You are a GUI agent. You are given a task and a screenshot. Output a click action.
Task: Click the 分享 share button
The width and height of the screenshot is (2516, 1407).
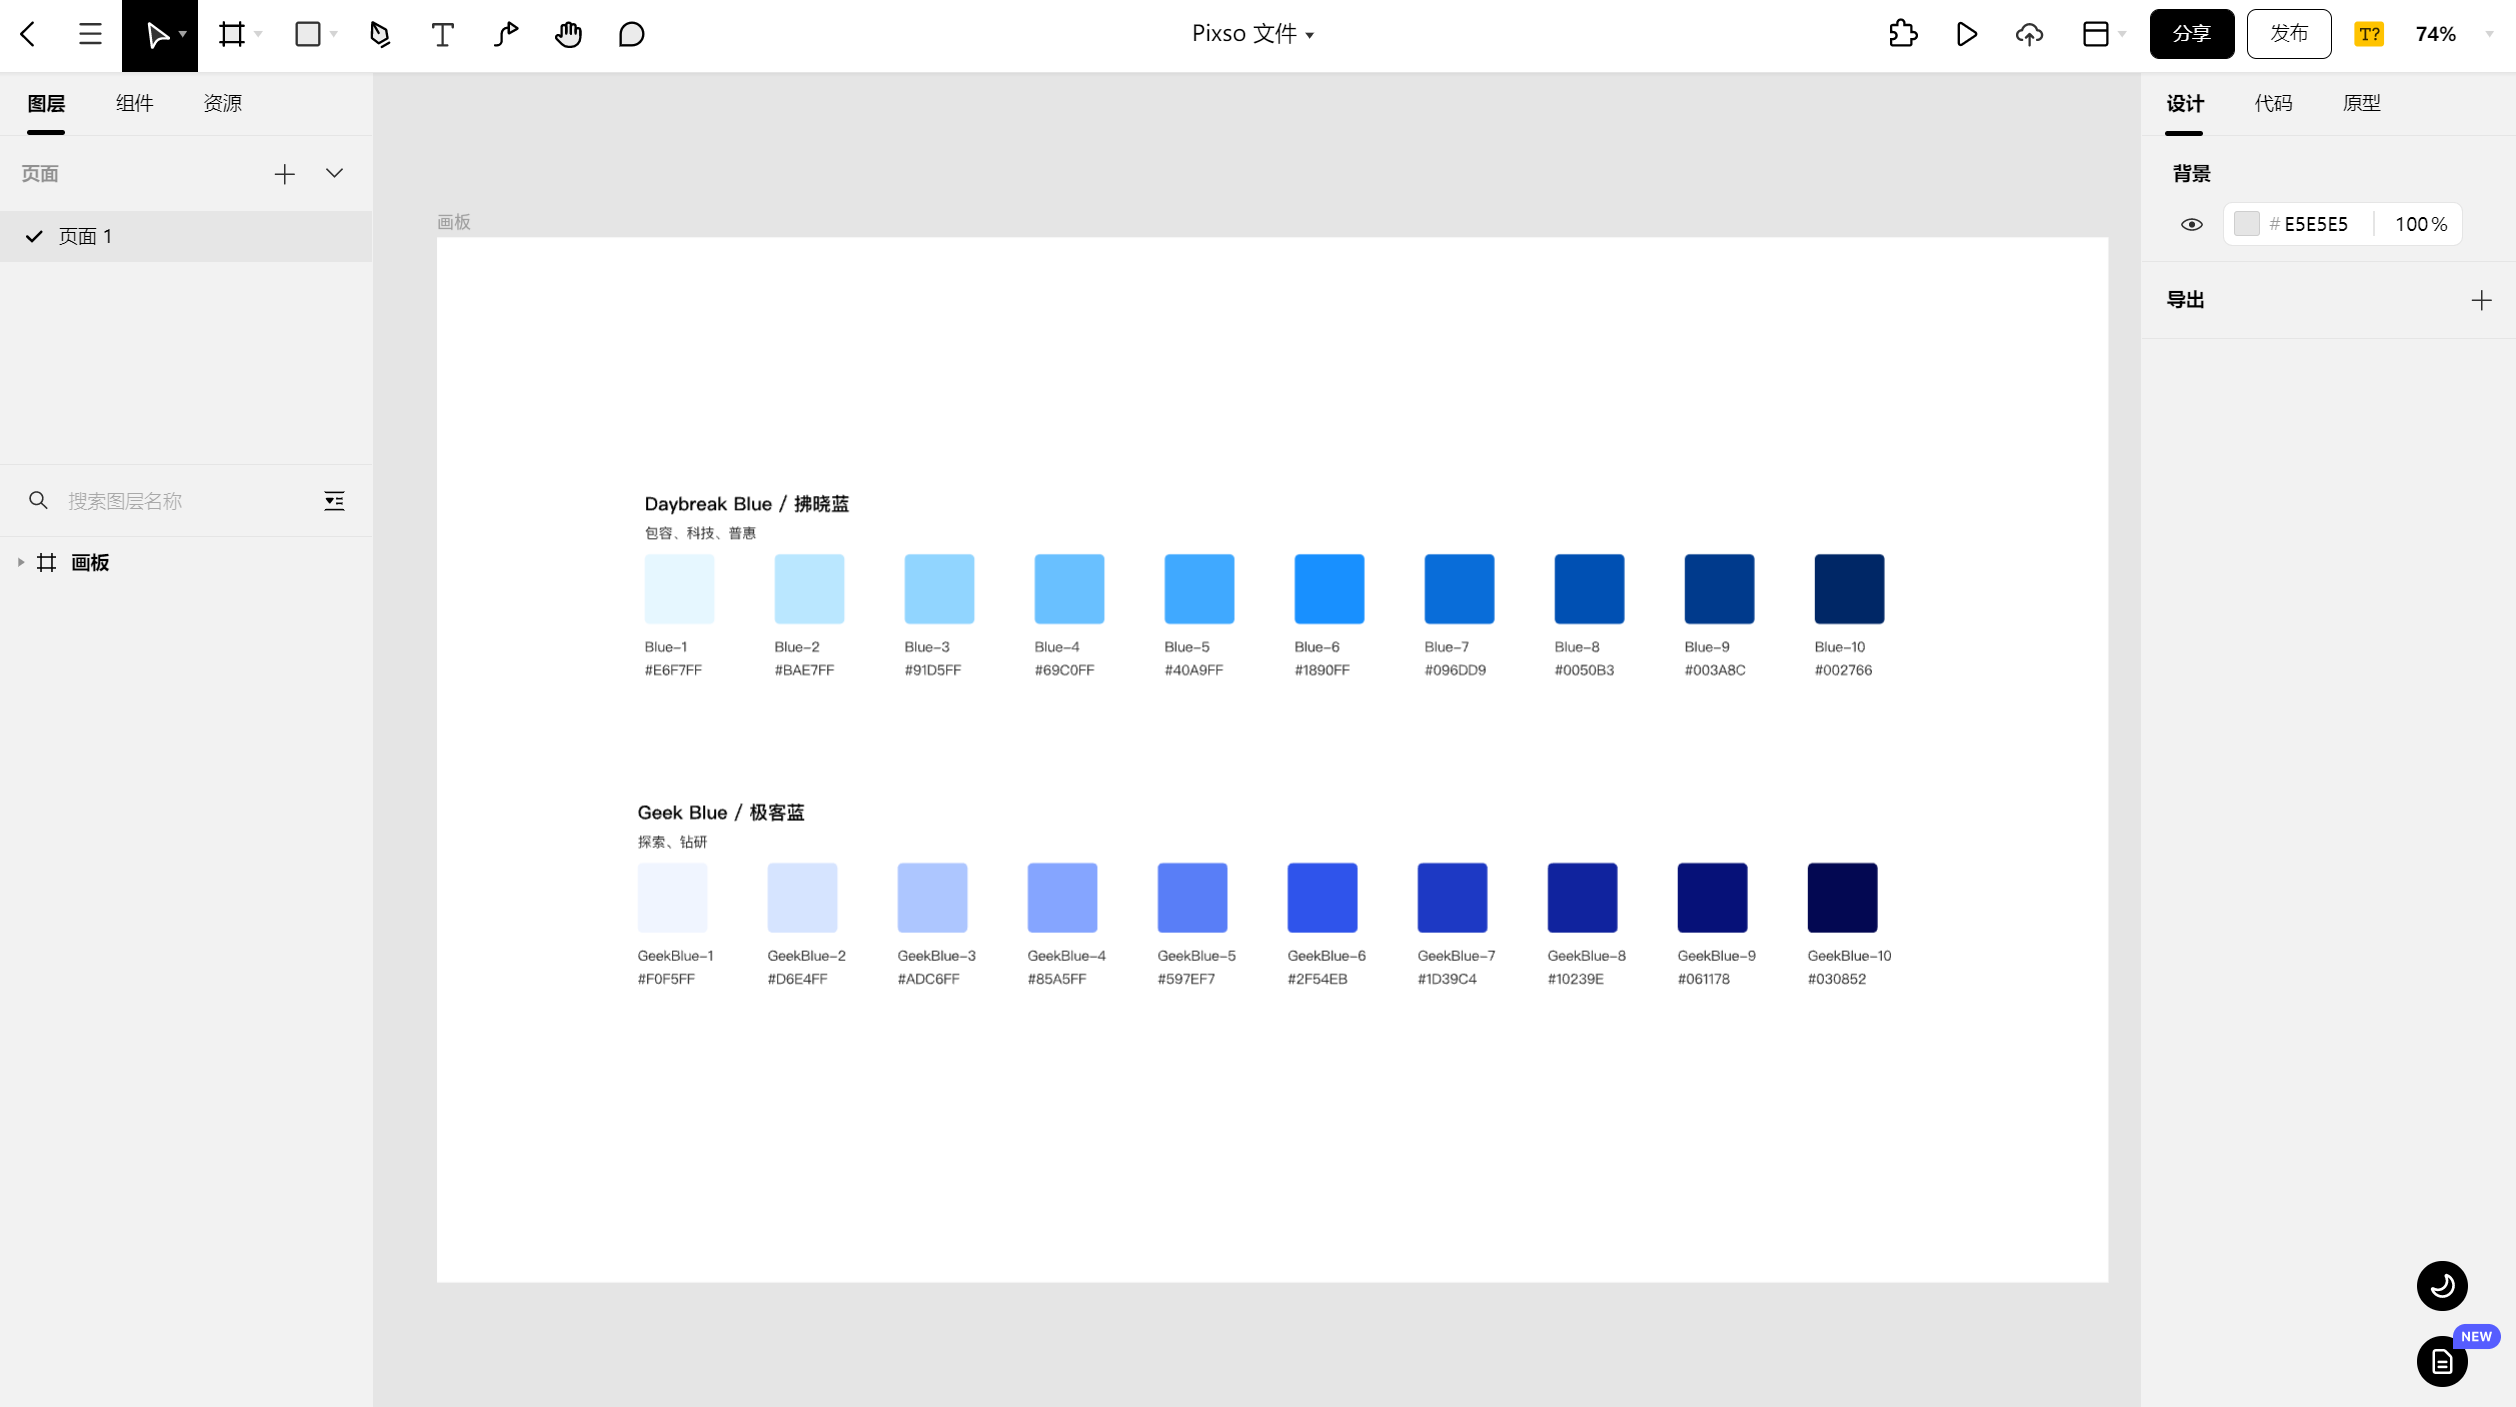point(2191,34)
